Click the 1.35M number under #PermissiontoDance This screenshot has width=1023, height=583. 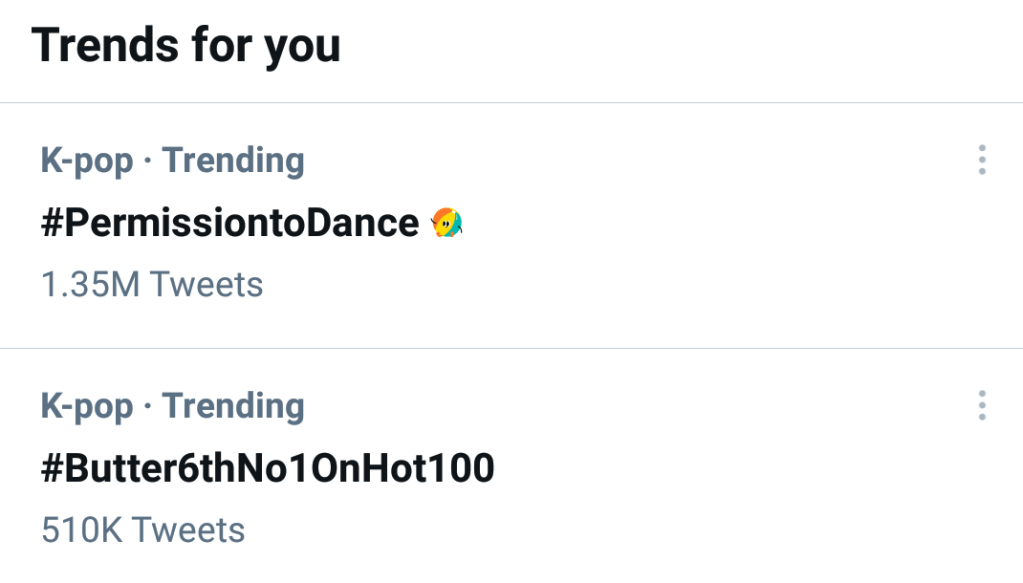[90, 285]
